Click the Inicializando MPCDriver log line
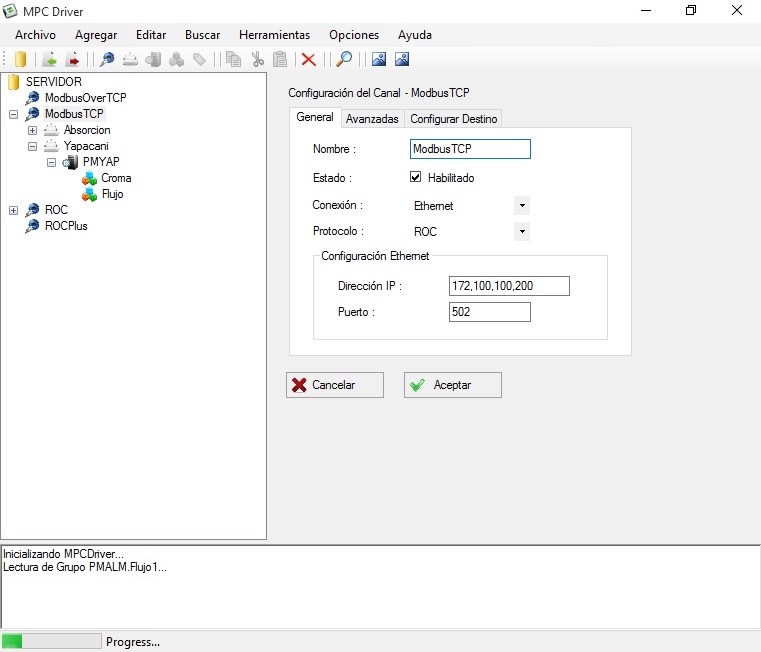This screenshot has height=652, width=761. [x=64, y=554]
